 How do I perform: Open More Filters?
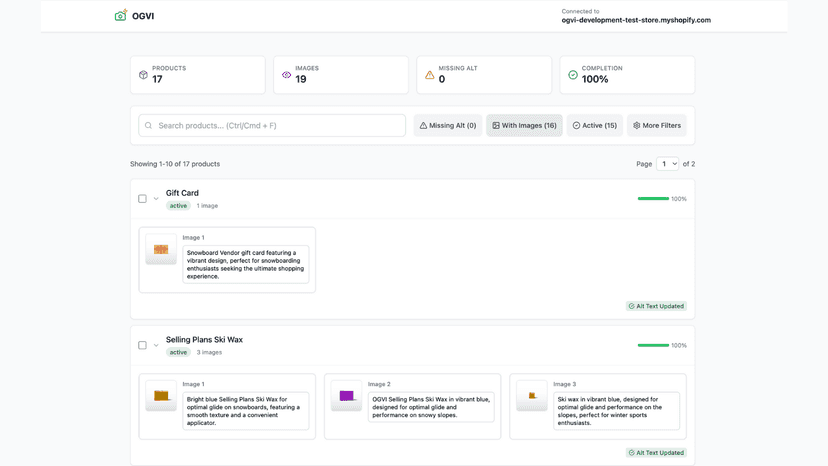[657, 126]
